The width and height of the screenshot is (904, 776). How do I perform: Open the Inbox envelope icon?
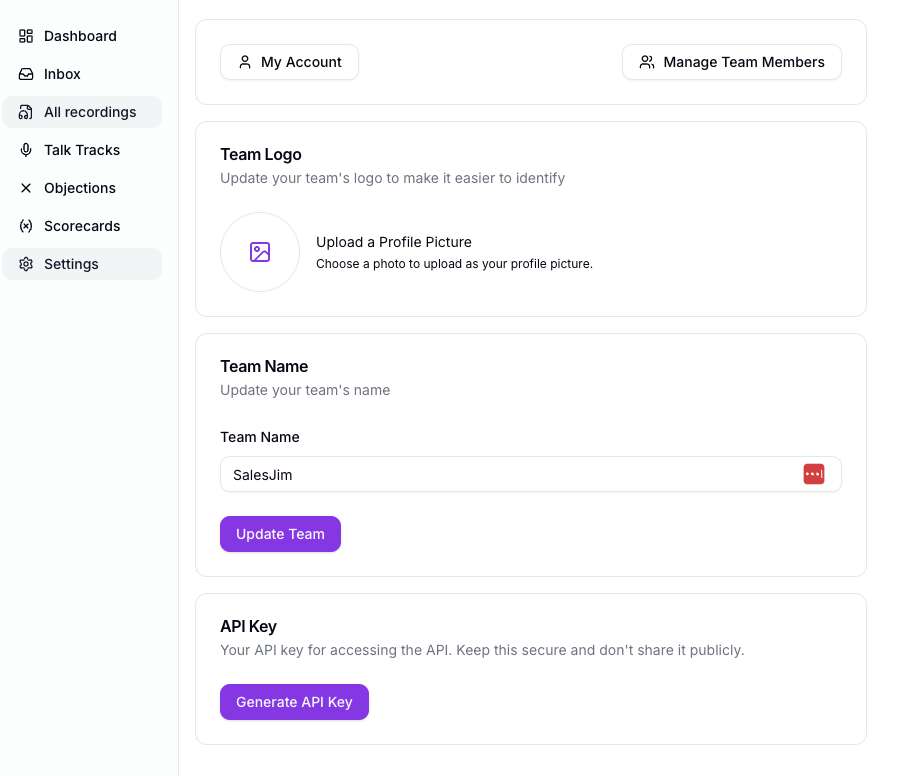[25, 74]
